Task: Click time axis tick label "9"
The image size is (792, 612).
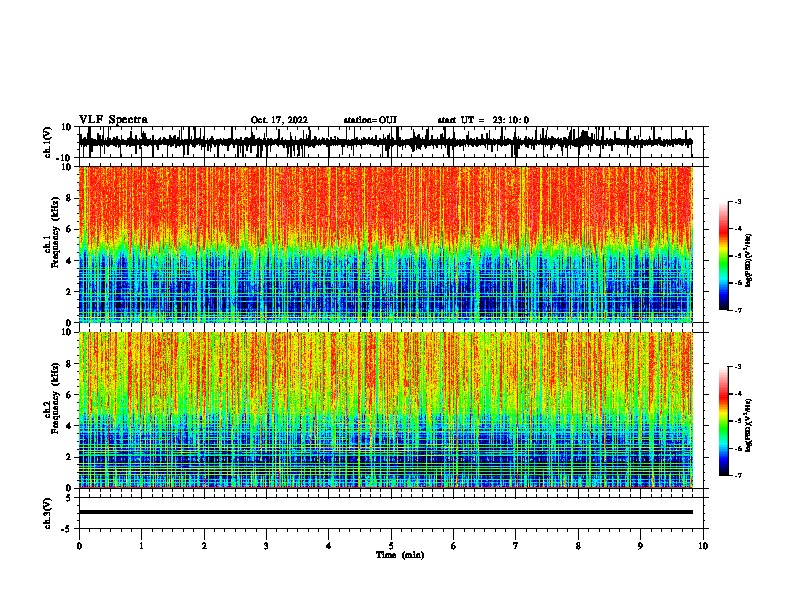Action: pyautogui.click(x=640, y=546)
